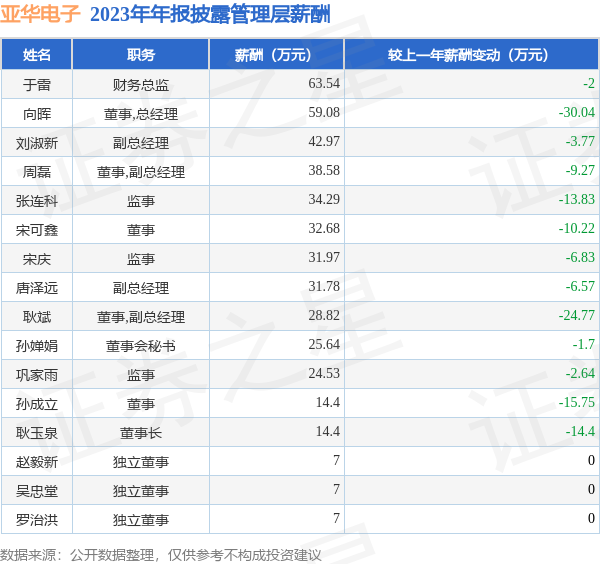600x564 pixels.
Task: Select the name 巩家雨
Action: 37,375
